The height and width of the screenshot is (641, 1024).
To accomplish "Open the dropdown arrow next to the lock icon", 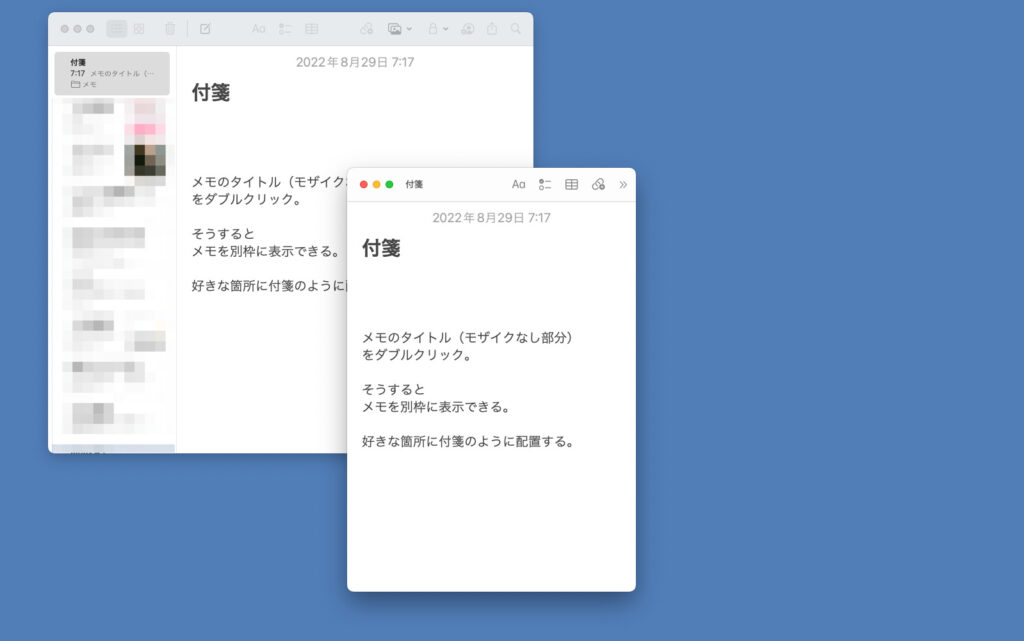I will point(446,28).
